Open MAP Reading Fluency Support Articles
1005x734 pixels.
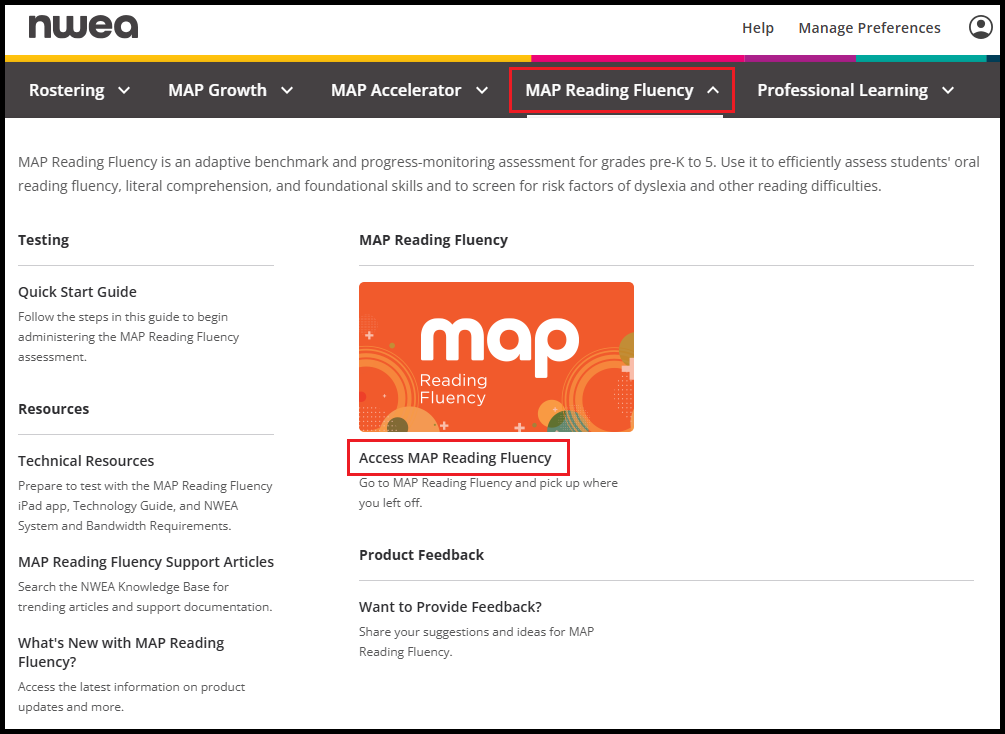[x=146, y=562]
